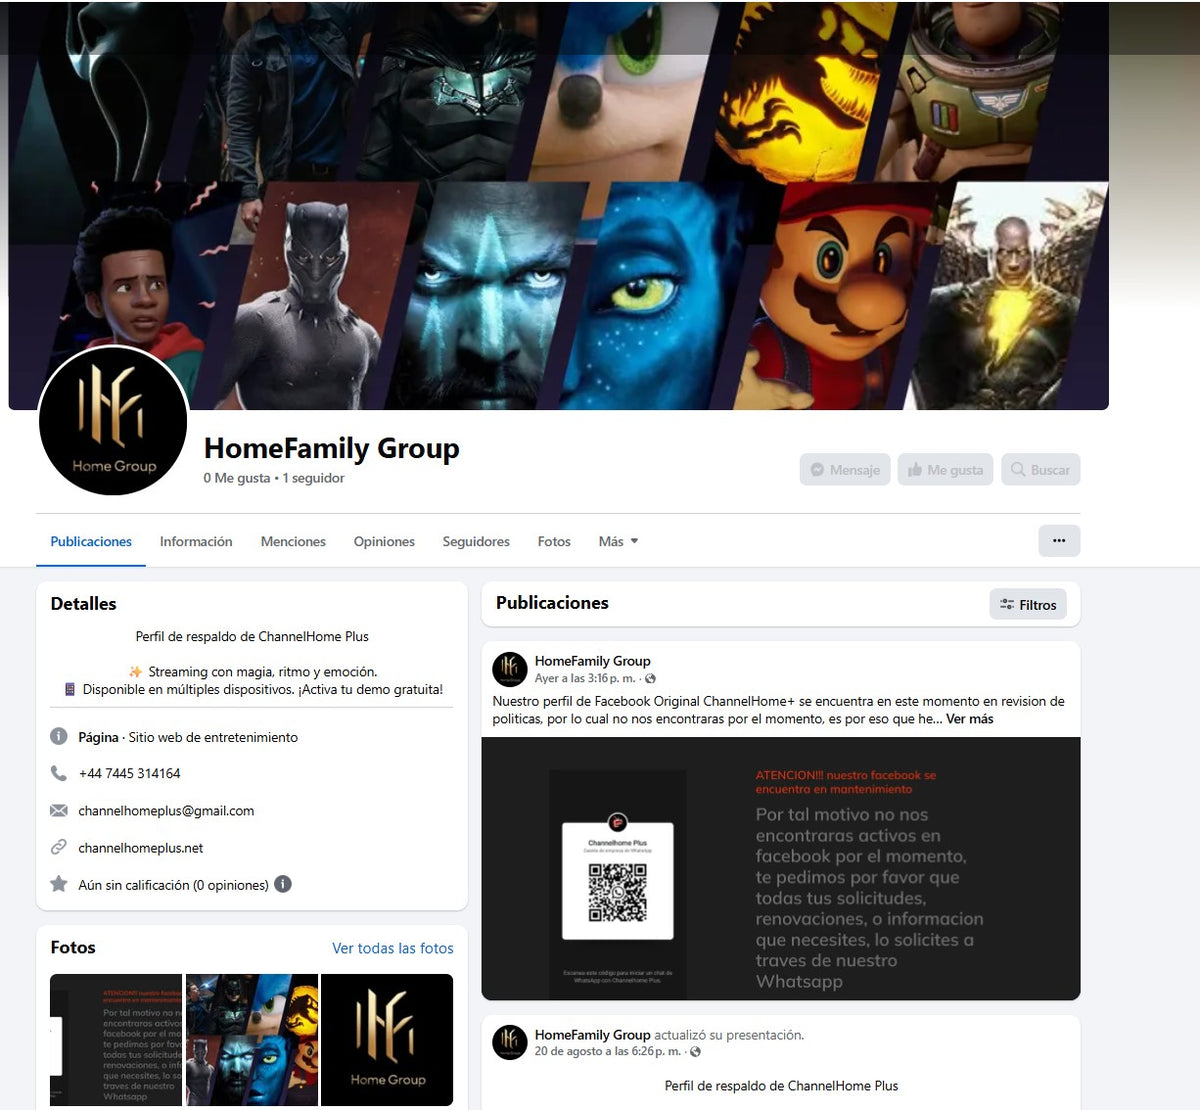Click the first post's author avatar
Image resolution: width=1200 pixels, height=1110 pixels.
pyautogui.click(x=510, y=669)
